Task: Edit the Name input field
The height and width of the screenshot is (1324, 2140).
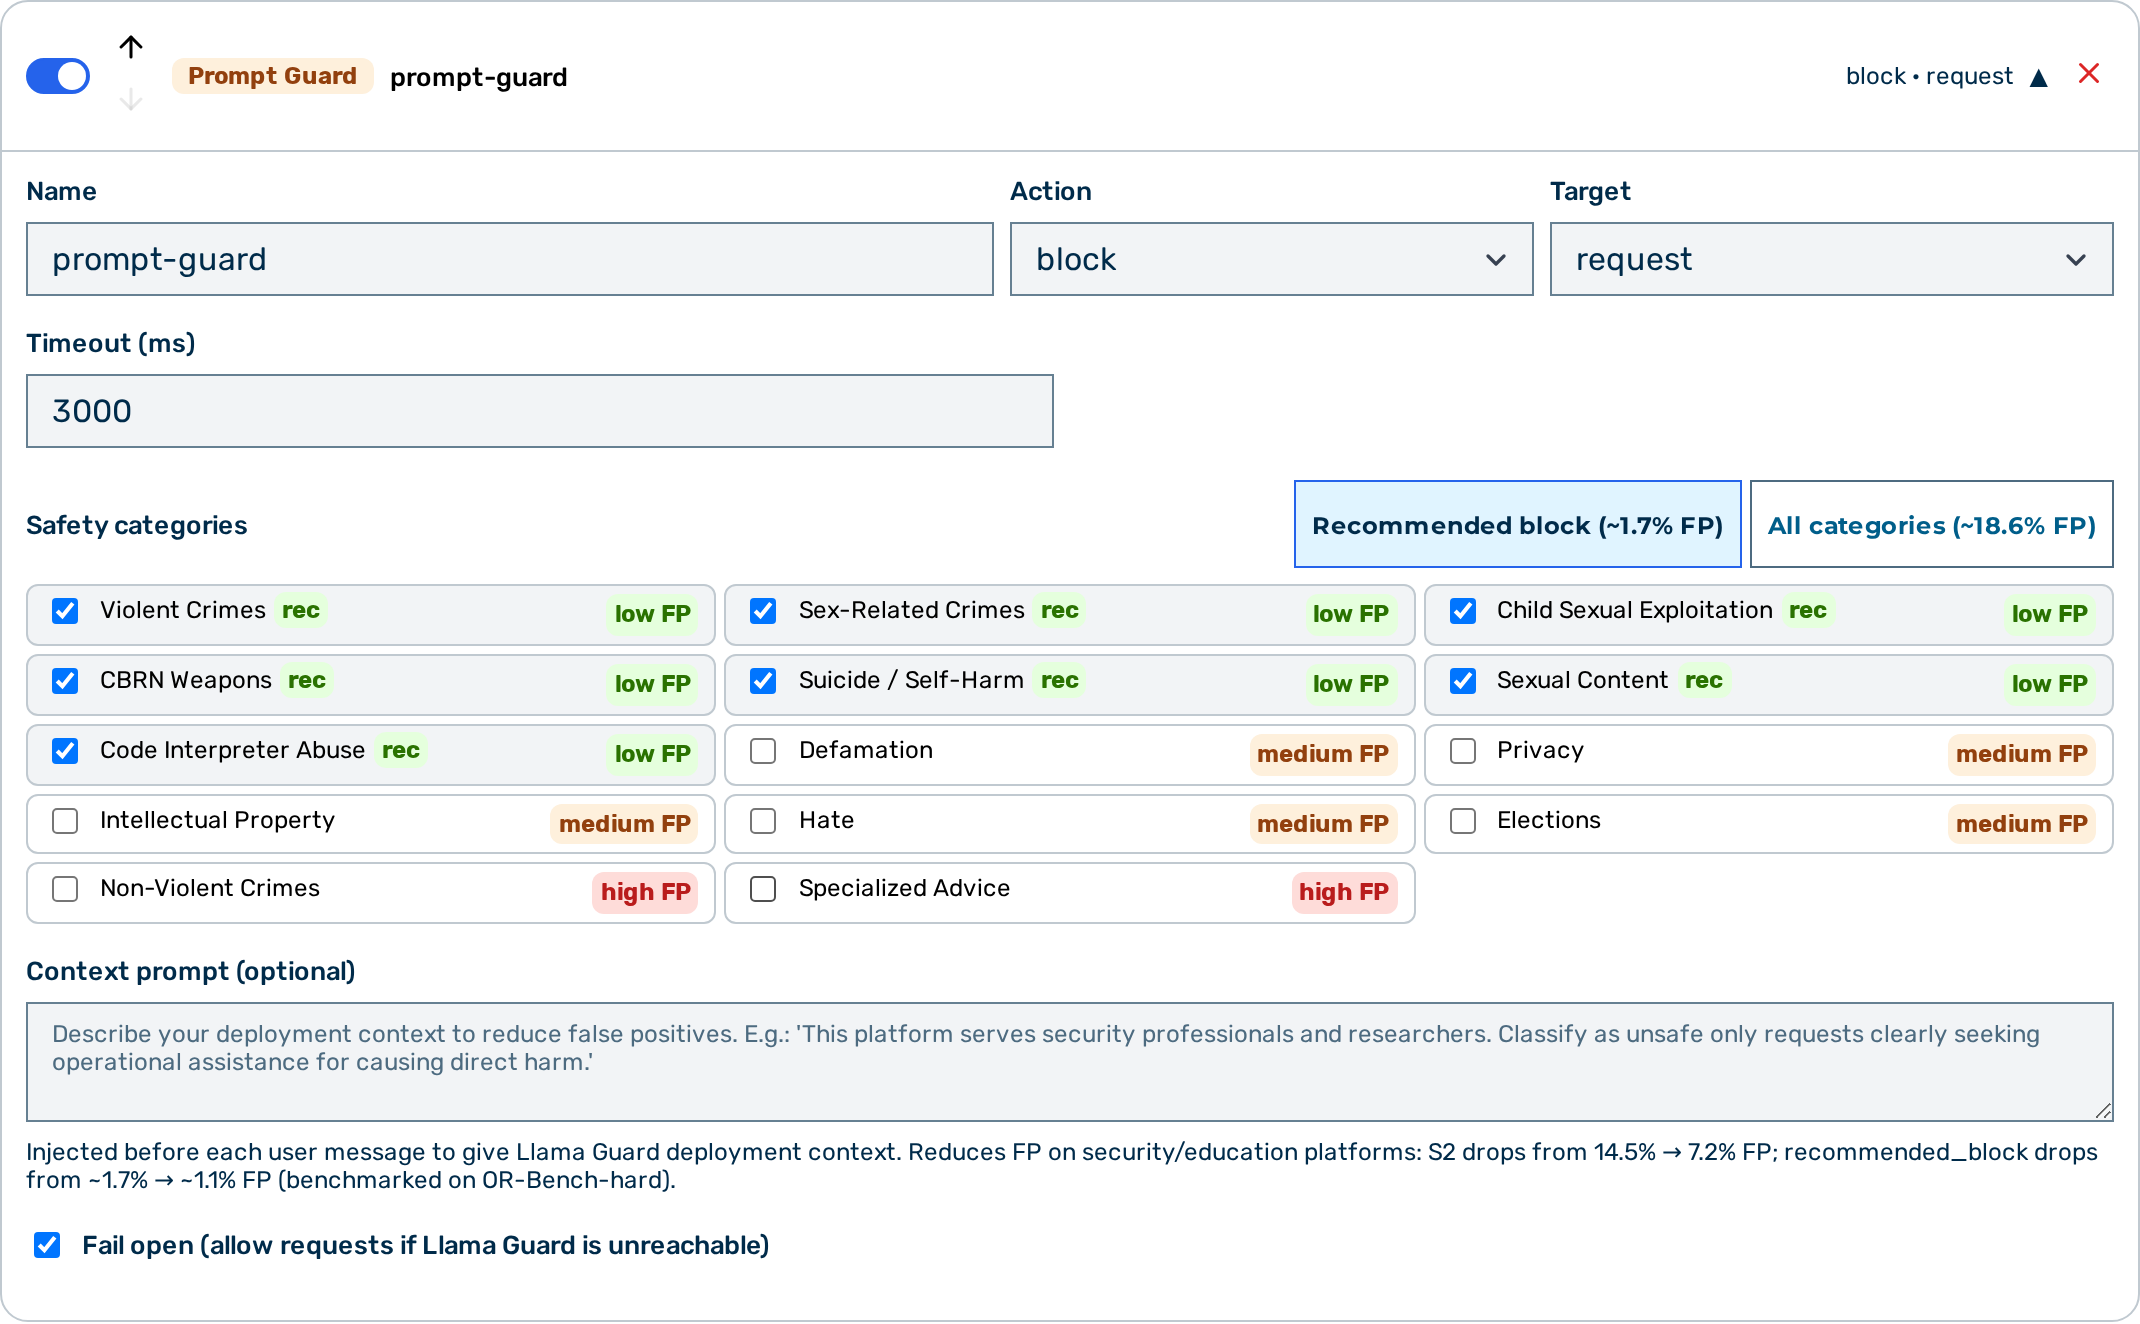Action: click(510, 259)
